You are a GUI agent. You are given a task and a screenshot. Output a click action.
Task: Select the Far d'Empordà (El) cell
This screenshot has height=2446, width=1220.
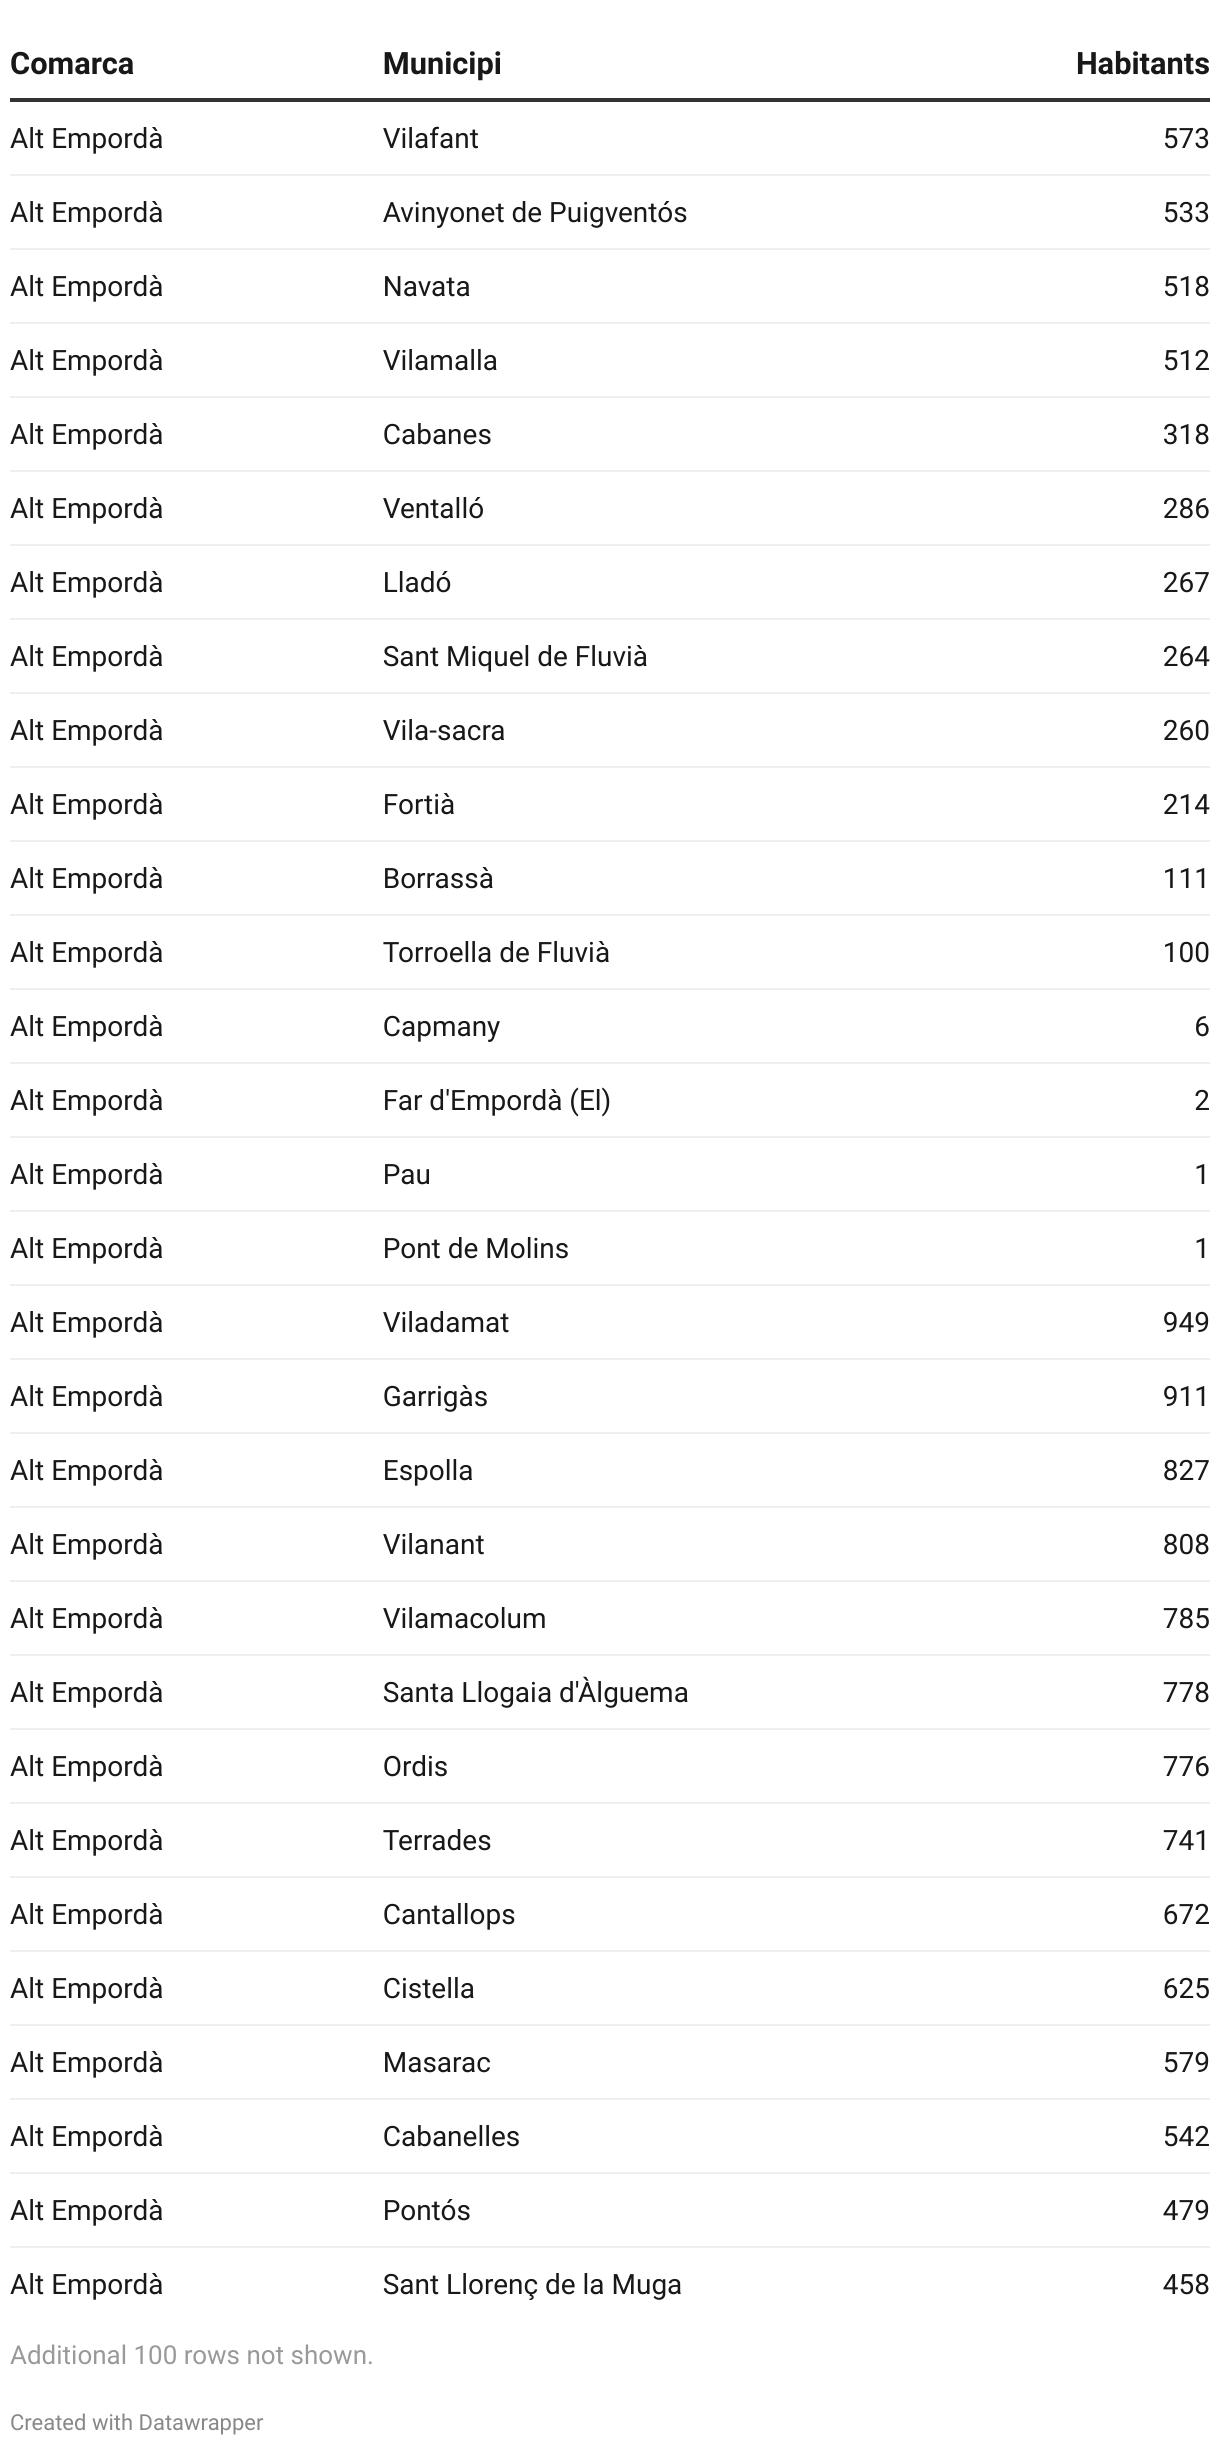click(x=496, y=1100)
